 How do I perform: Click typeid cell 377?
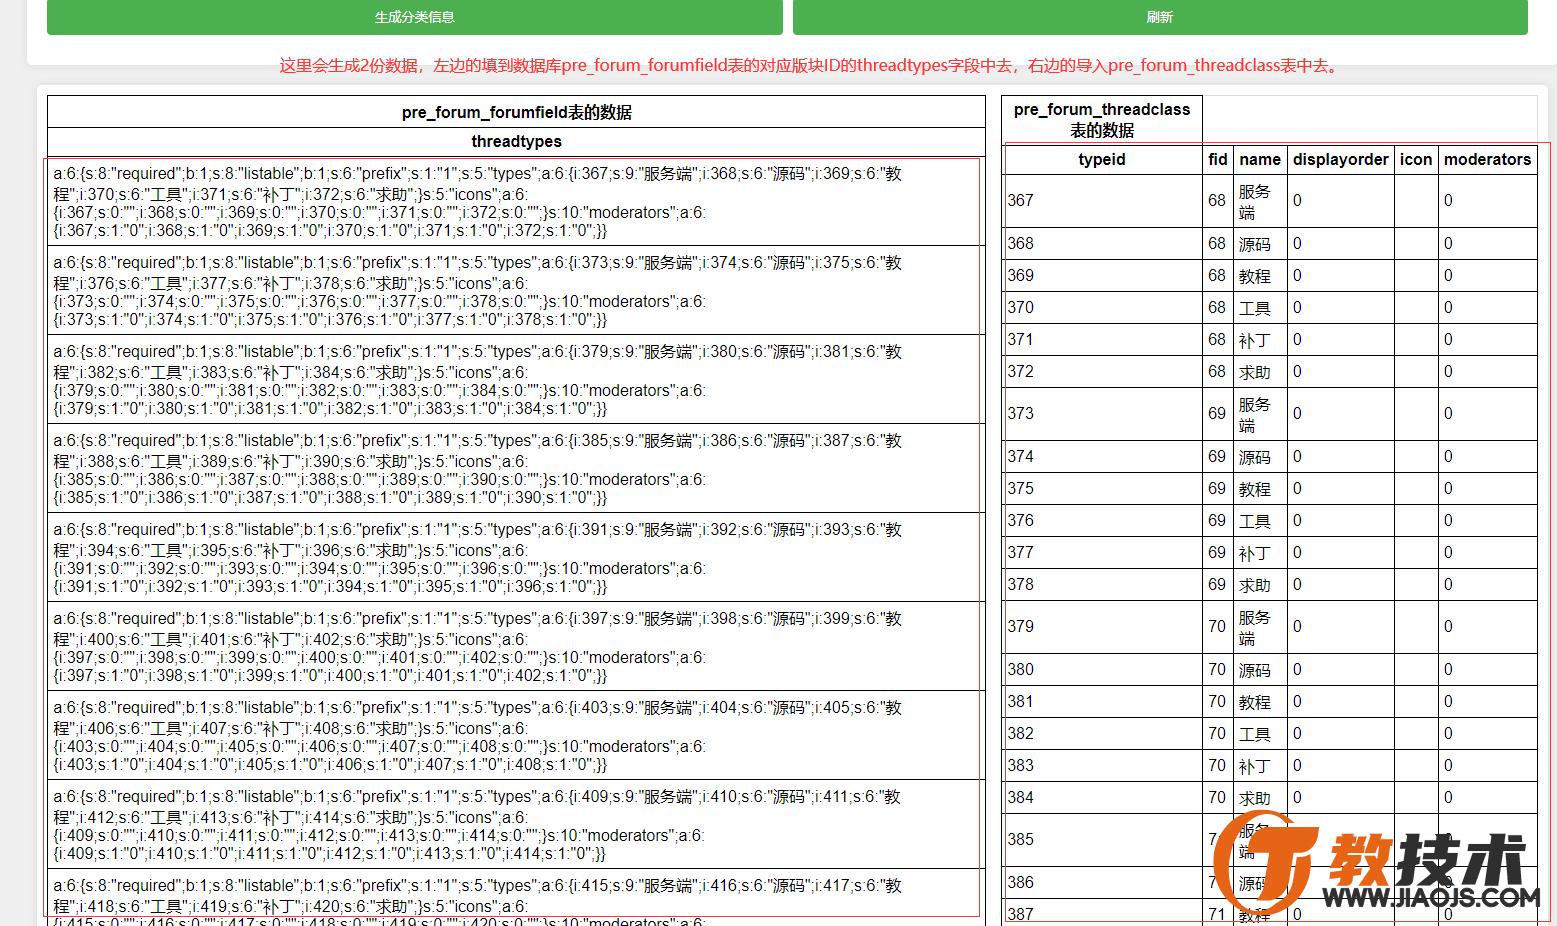click(x=1102, y=552)
